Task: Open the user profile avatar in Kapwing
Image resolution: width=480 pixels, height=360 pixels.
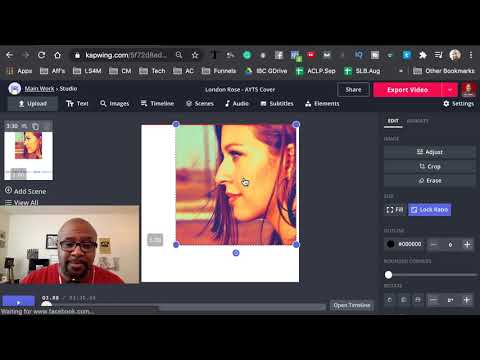Action: [468, 90]
